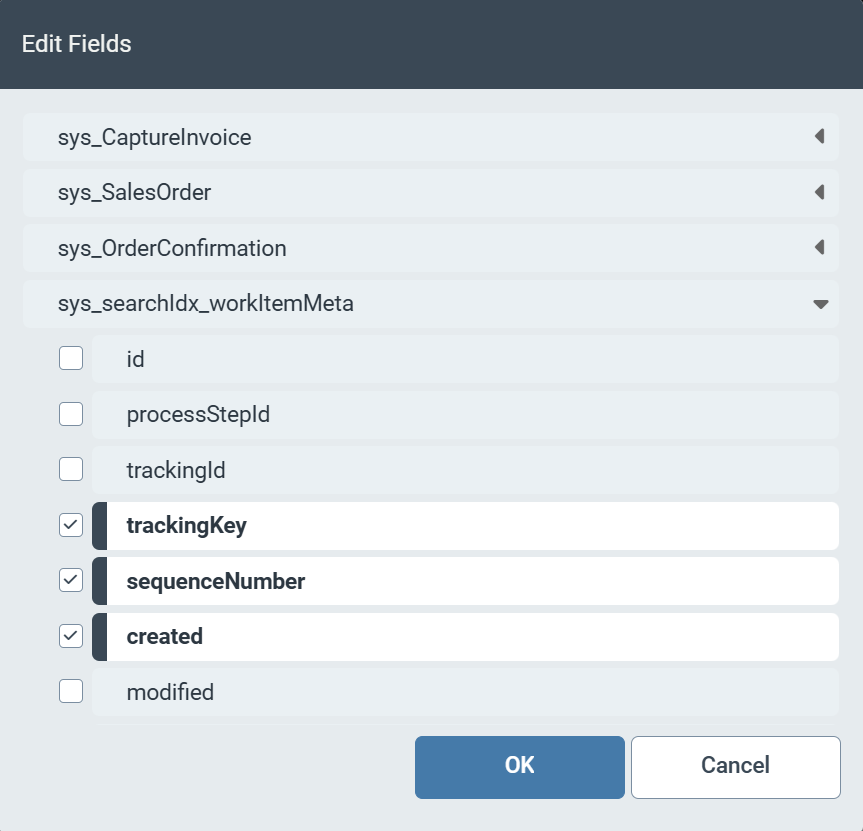Click the Edit Fields dialog title
863x831 pixels.
(76, 44)
